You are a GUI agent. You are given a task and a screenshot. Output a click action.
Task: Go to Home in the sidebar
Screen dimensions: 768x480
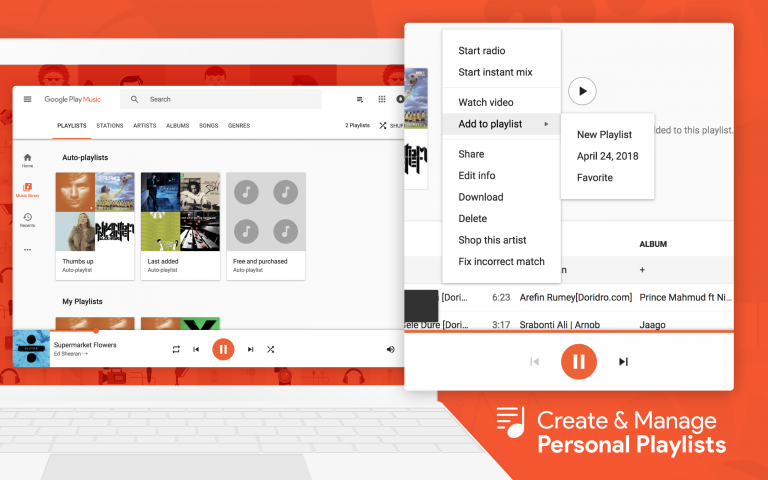27,159
